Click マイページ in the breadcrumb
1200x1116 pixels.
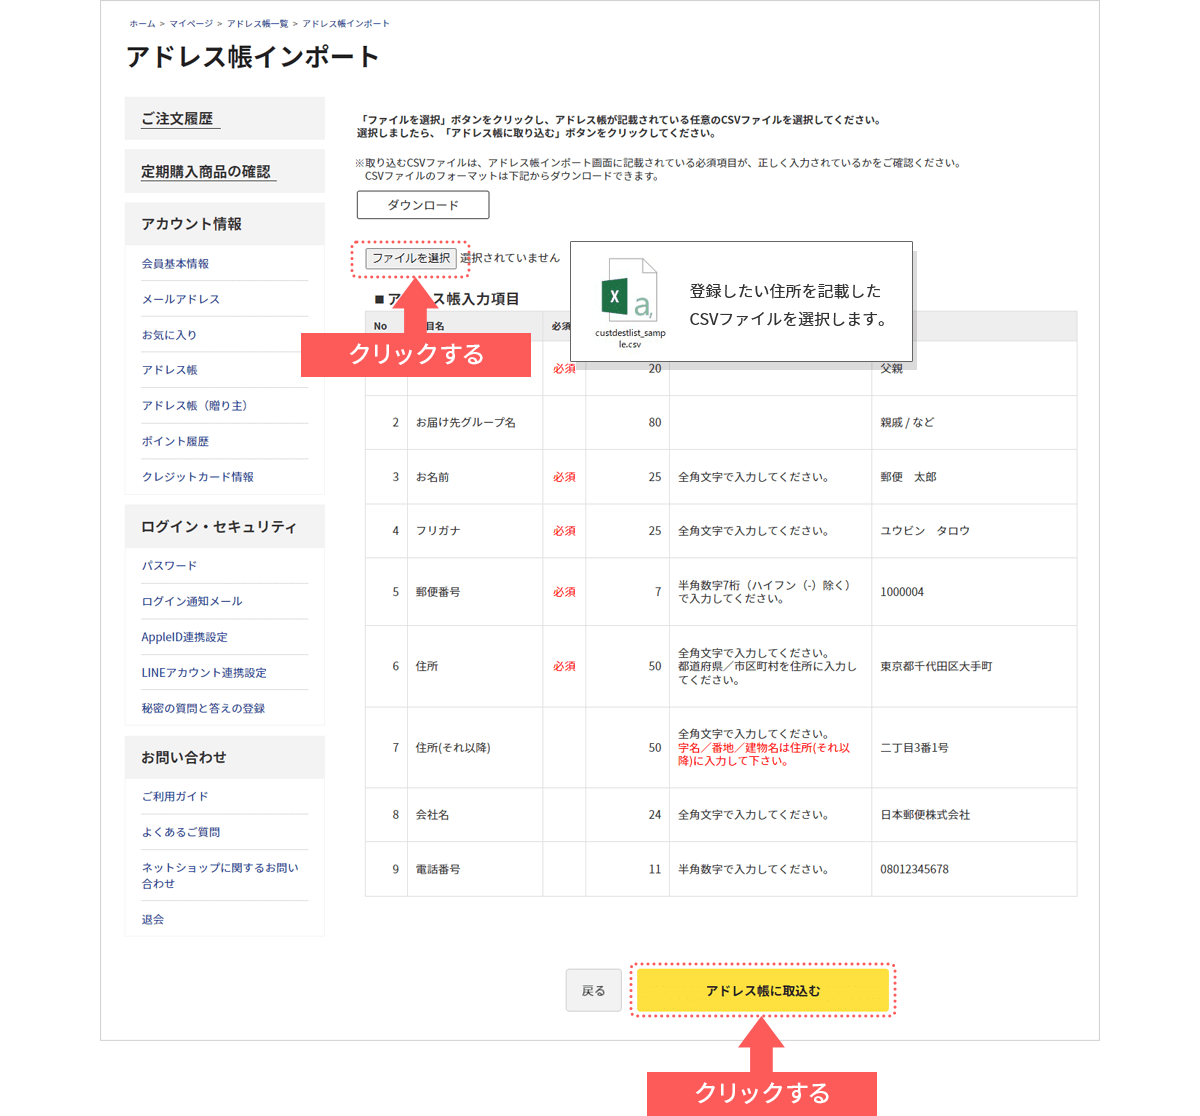[190, 23]
